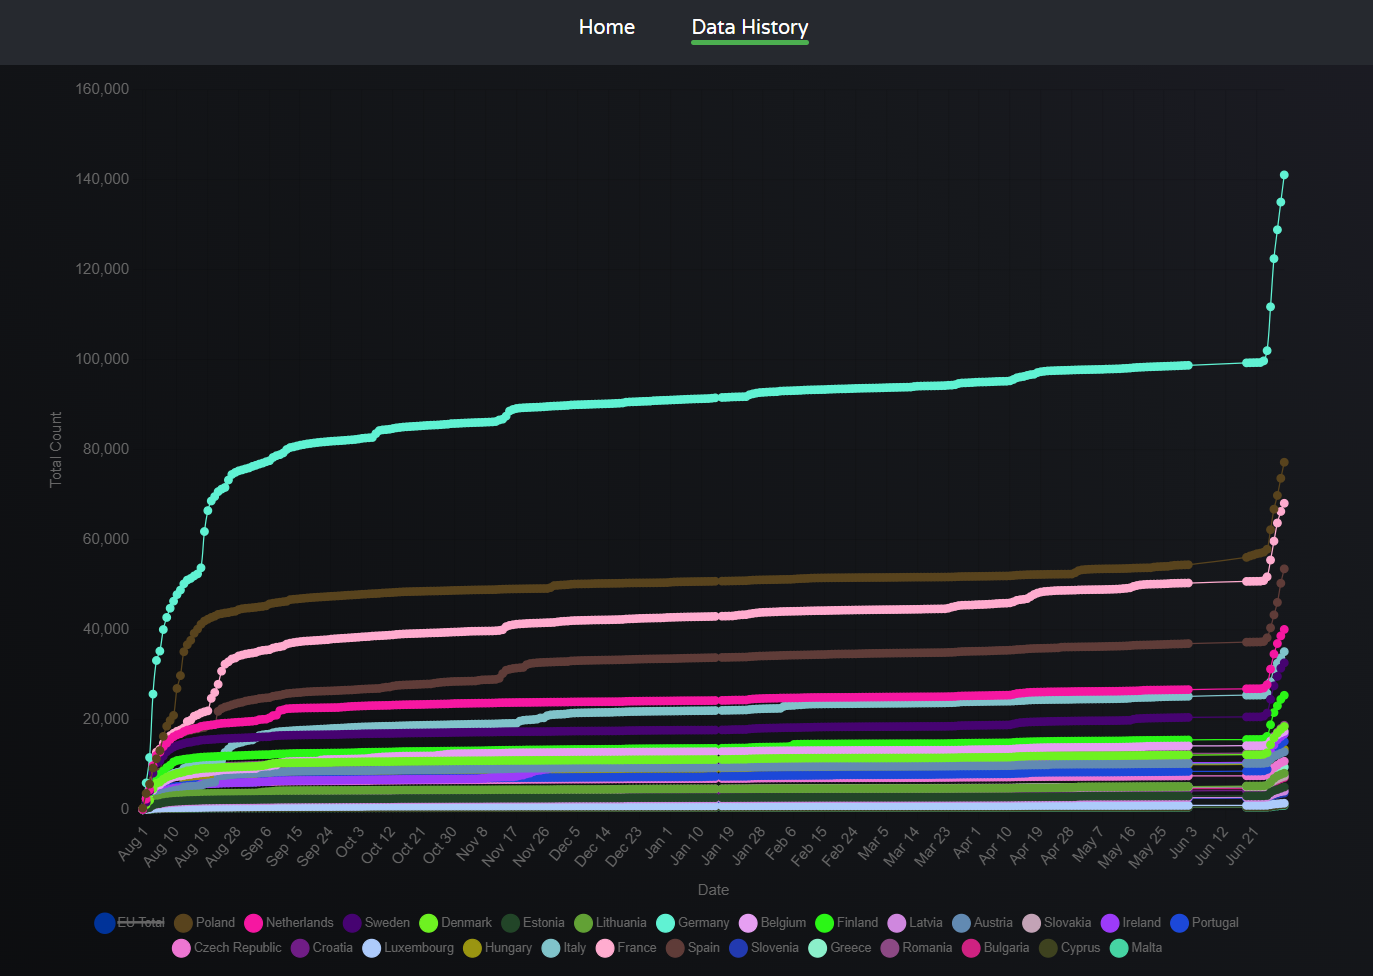Click the Slovakia greyish pink swatch
Screen dimensions: 1373x976
click(1031, 923)
